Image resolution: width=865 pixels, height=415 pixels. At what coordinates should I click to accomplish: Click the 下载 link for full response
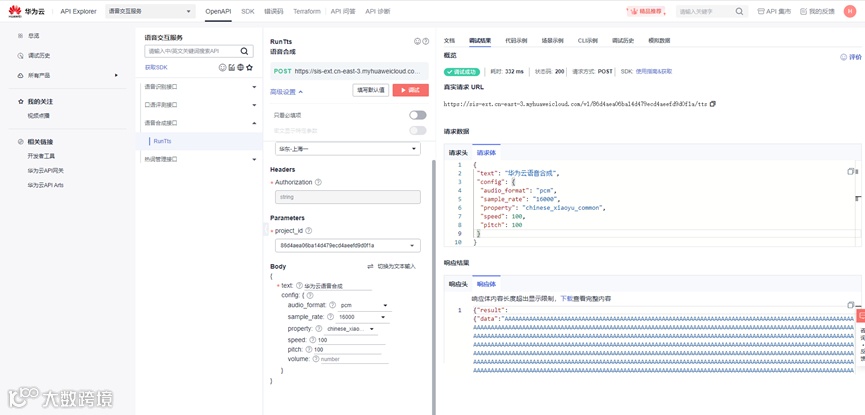[x=565, y=298]
